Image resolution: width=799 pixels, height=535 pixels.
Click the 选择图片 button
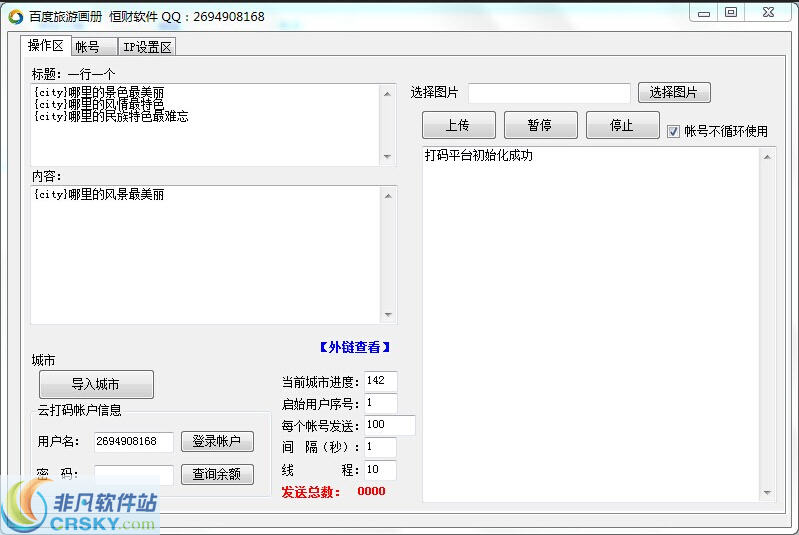coord(674,92)
